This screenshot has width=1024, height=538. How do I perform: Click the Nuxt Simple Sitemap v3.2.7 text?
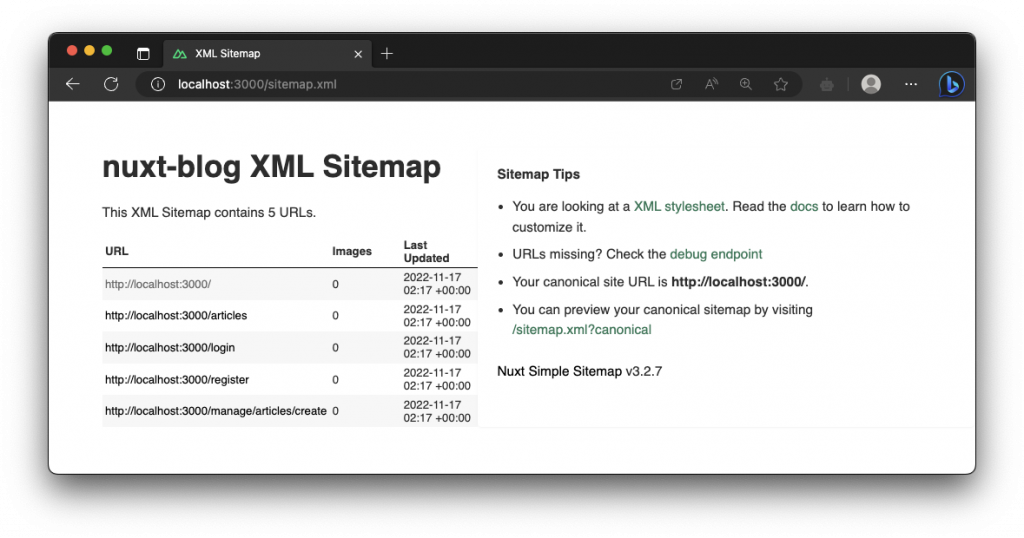(x=579, y=372)
